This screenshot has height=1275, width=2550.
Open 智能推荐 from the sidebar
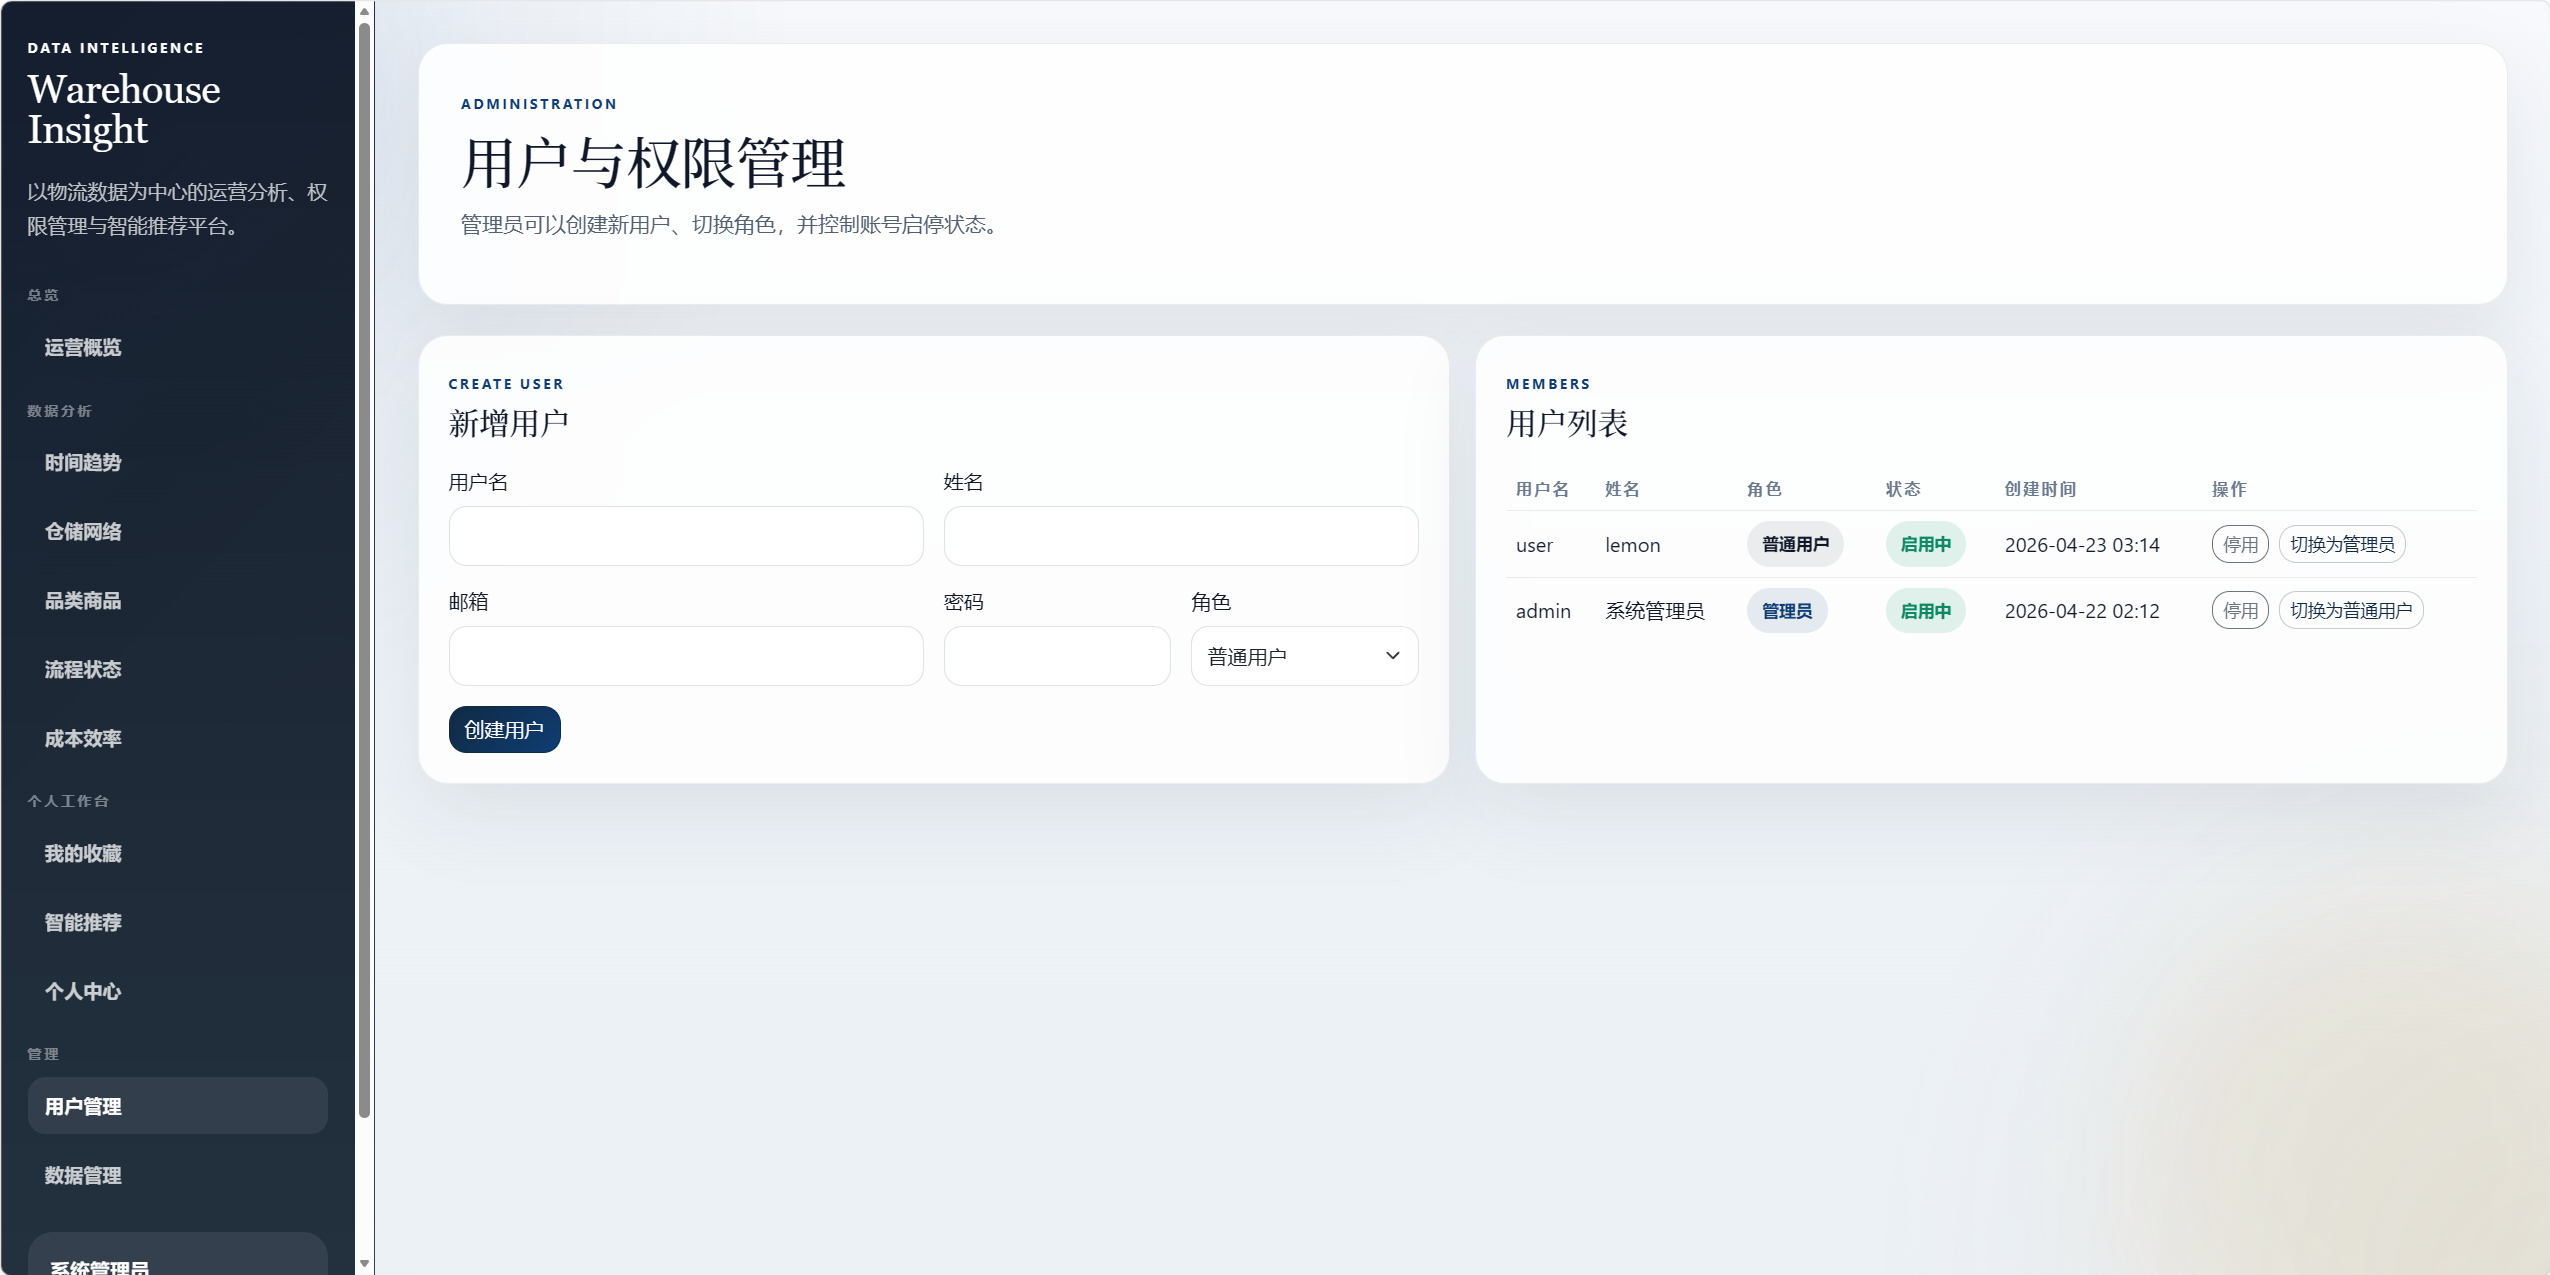click(83, 923)
